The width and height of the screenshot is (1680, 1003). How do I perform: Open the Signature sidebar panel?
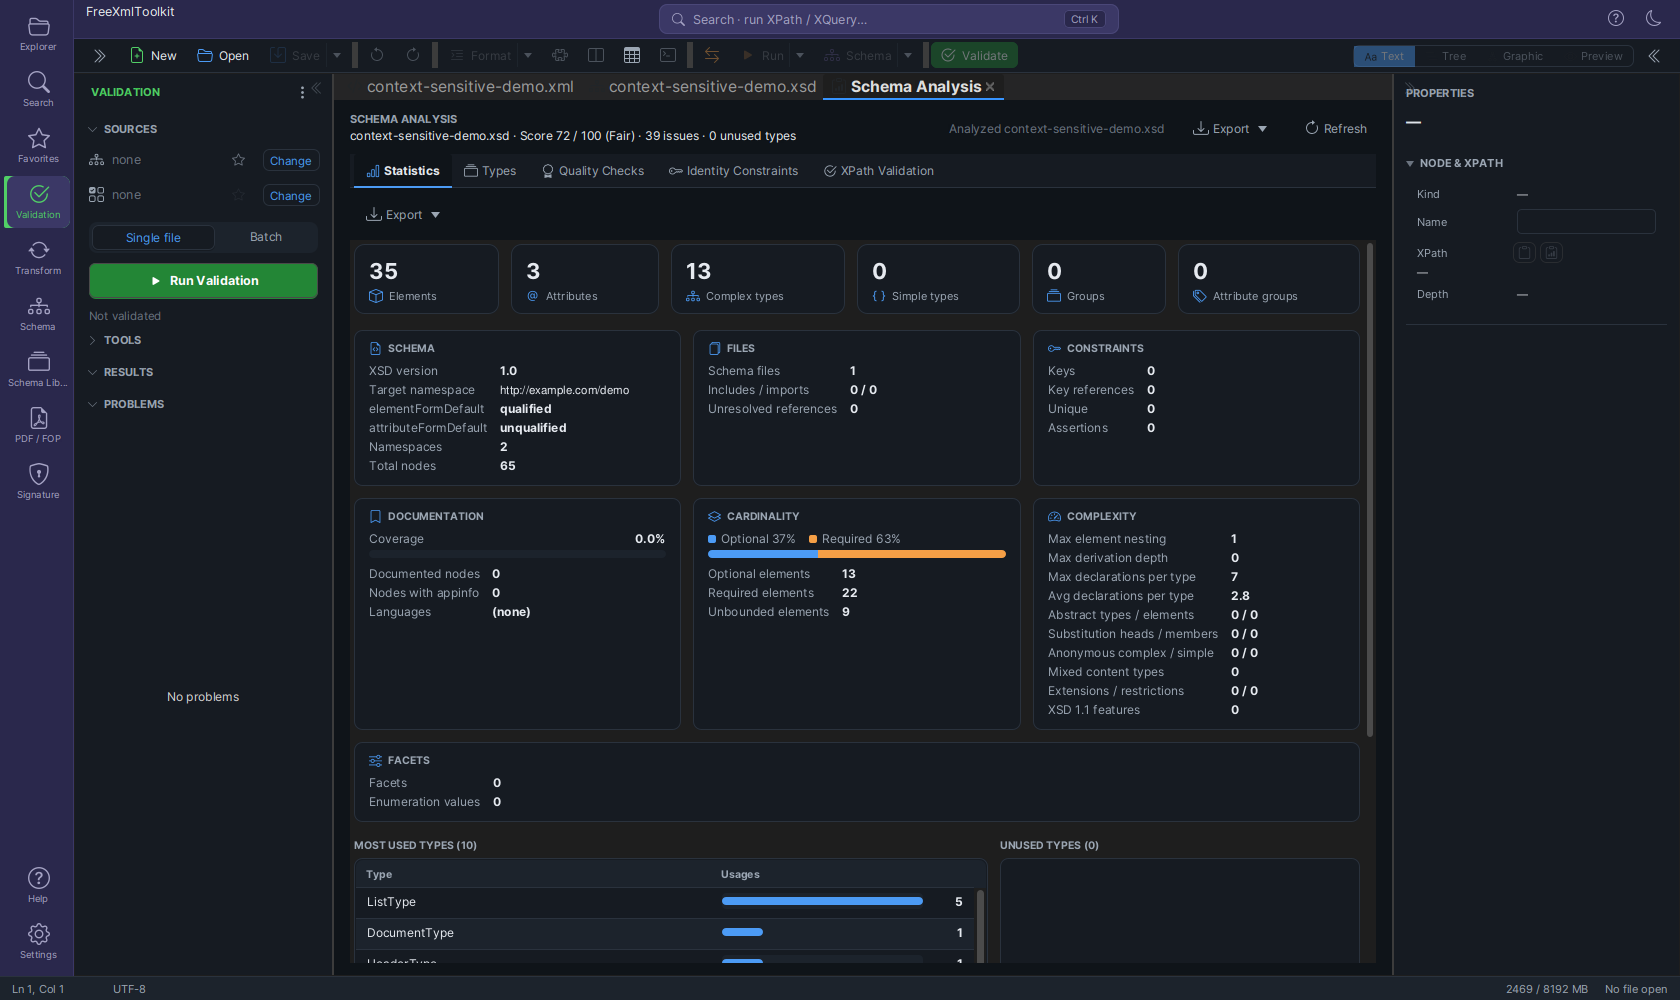click(38, 482)
